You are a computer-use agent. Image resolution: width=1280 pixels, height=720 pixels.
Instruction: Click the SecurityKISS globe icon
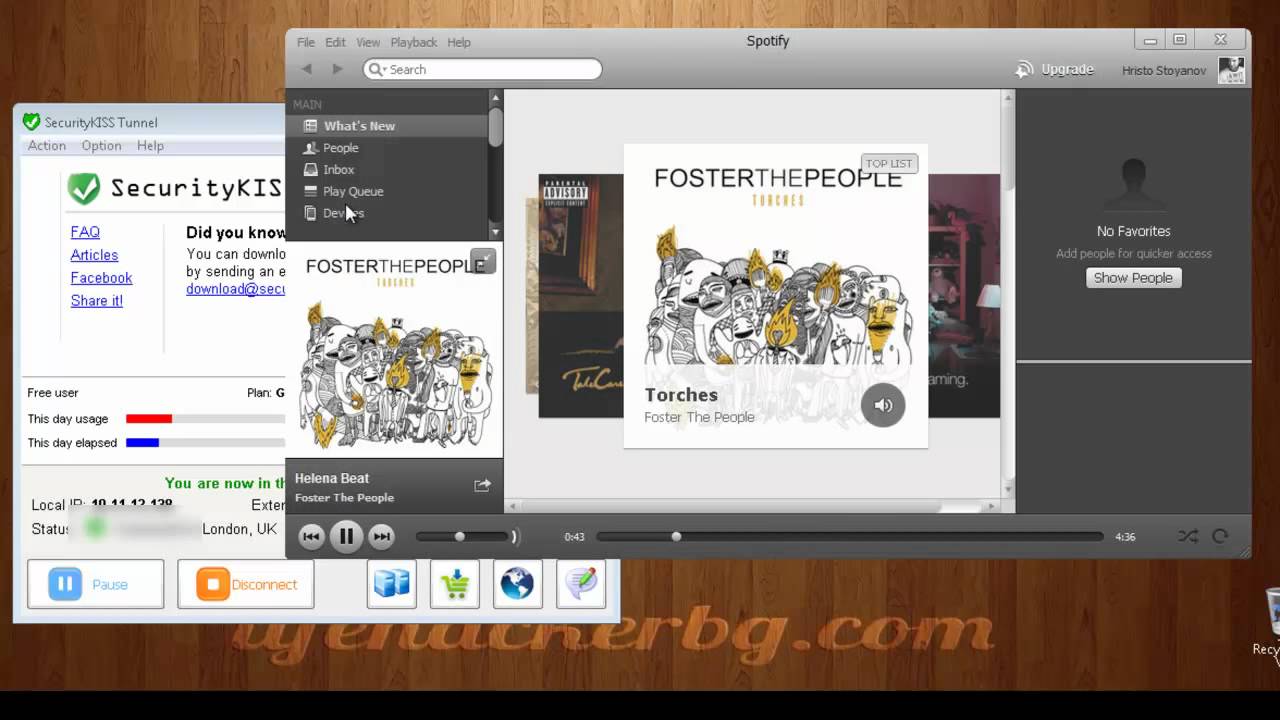pyautogui.click(x=518, y=584)
